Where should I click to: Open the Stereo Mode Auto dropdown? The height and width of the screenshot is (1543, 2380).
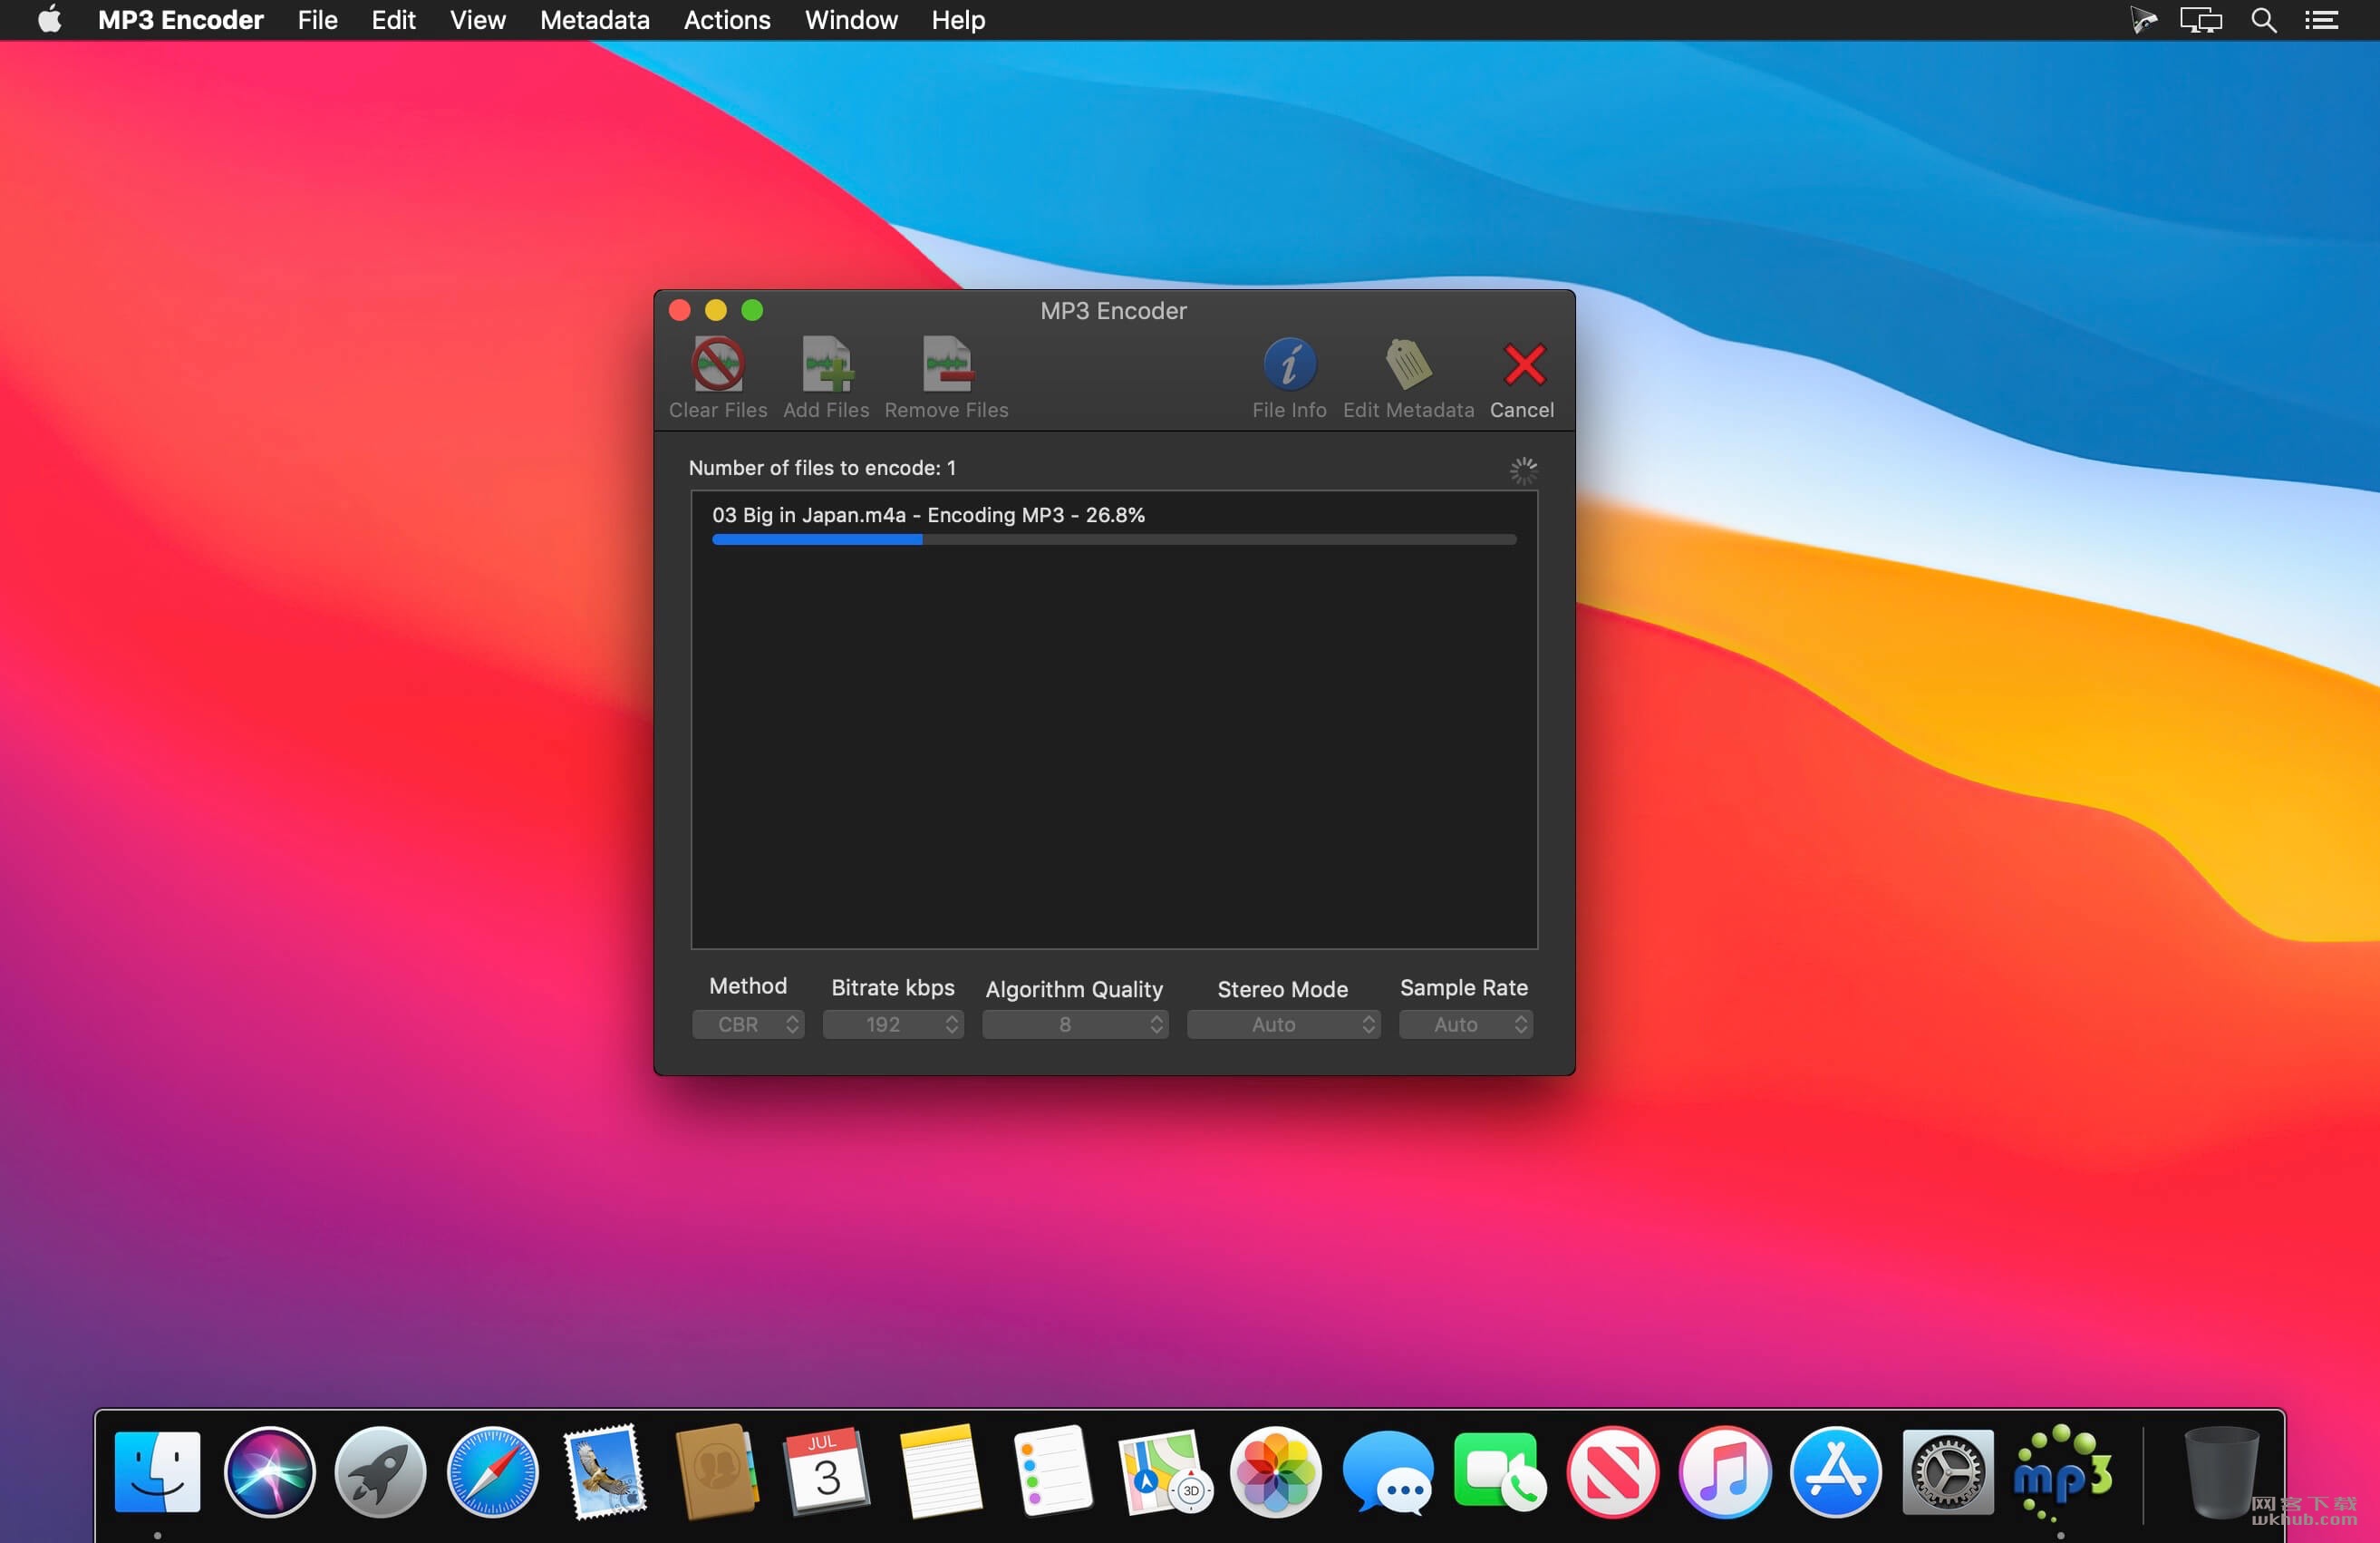coord(1284,1024)
